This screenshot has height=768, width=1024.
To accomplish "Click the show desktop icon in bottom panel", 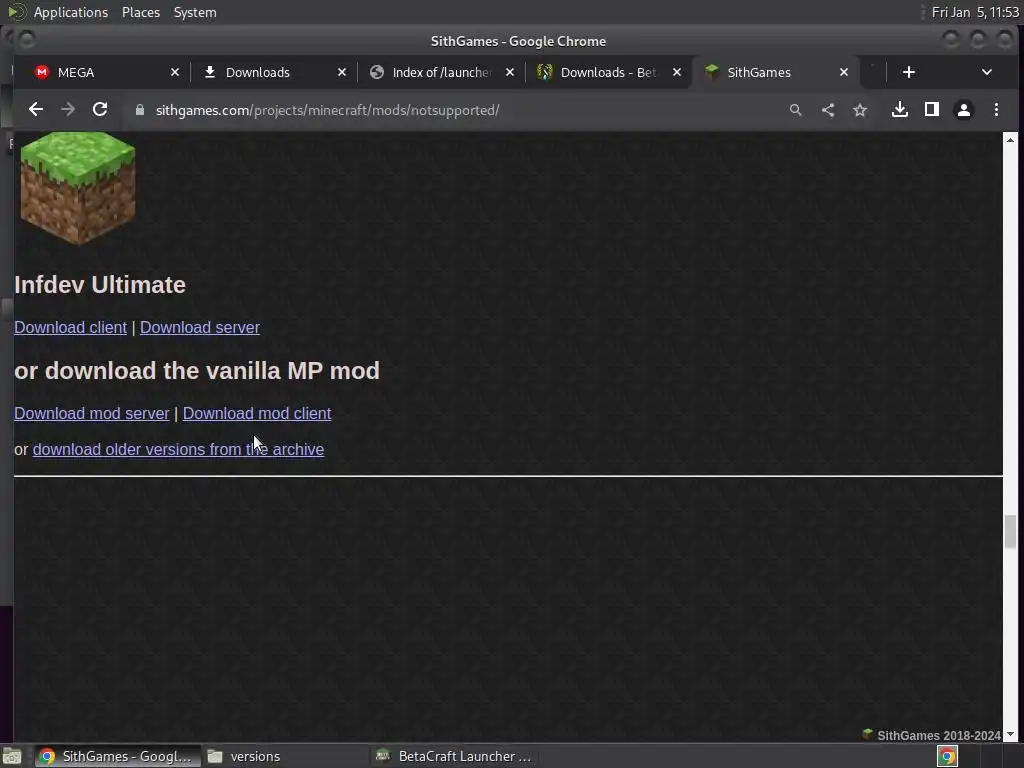I will tap(12, 756).
